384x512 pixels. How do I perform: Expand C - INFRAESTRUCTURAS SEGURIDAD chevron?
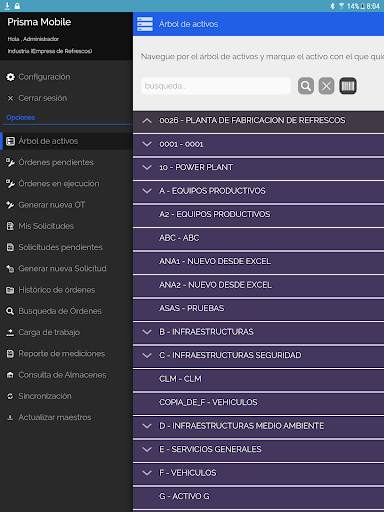pyautogui.click(x=147, y=356)
